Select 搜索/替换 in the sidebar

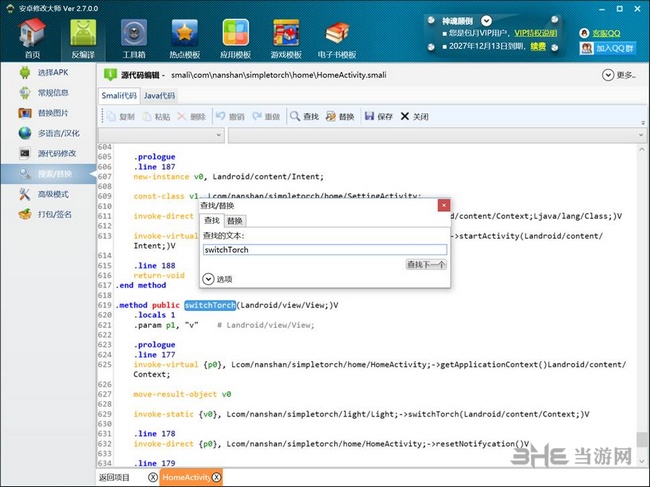click(x=48, y=174)
